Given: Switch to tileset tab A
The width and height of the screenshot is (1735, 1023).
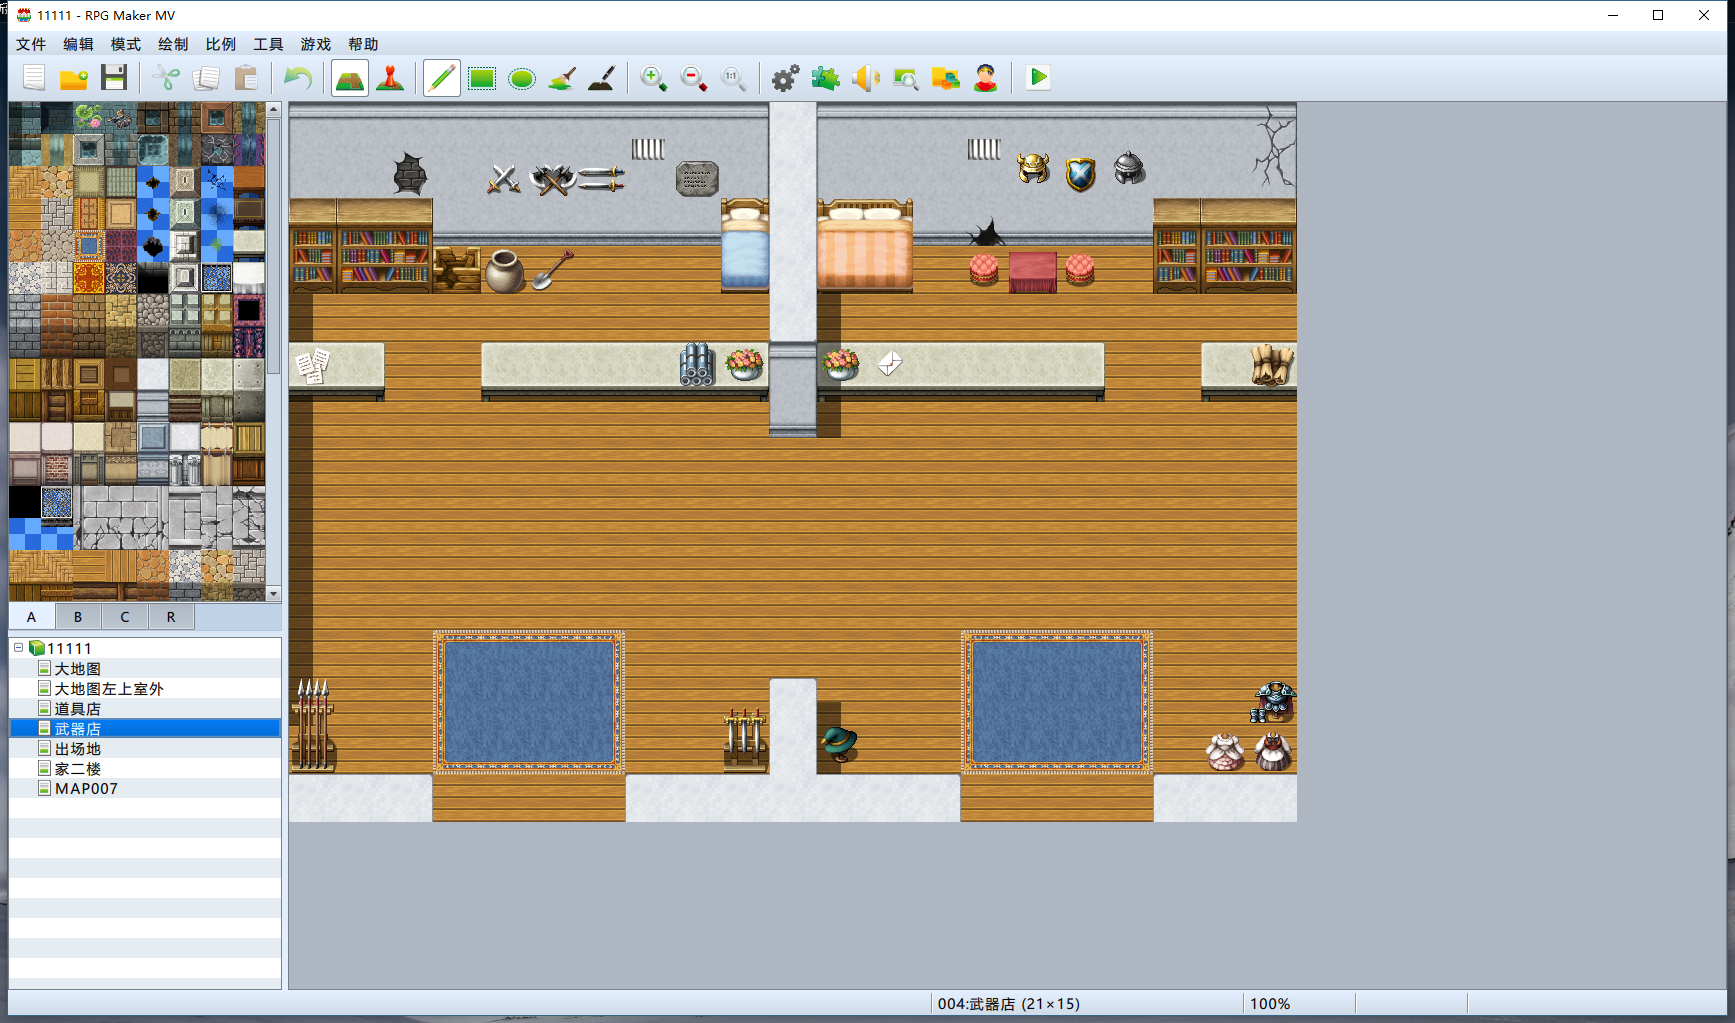Looking at the screenshot, I should pyautogui.click(x=32, y=617).
